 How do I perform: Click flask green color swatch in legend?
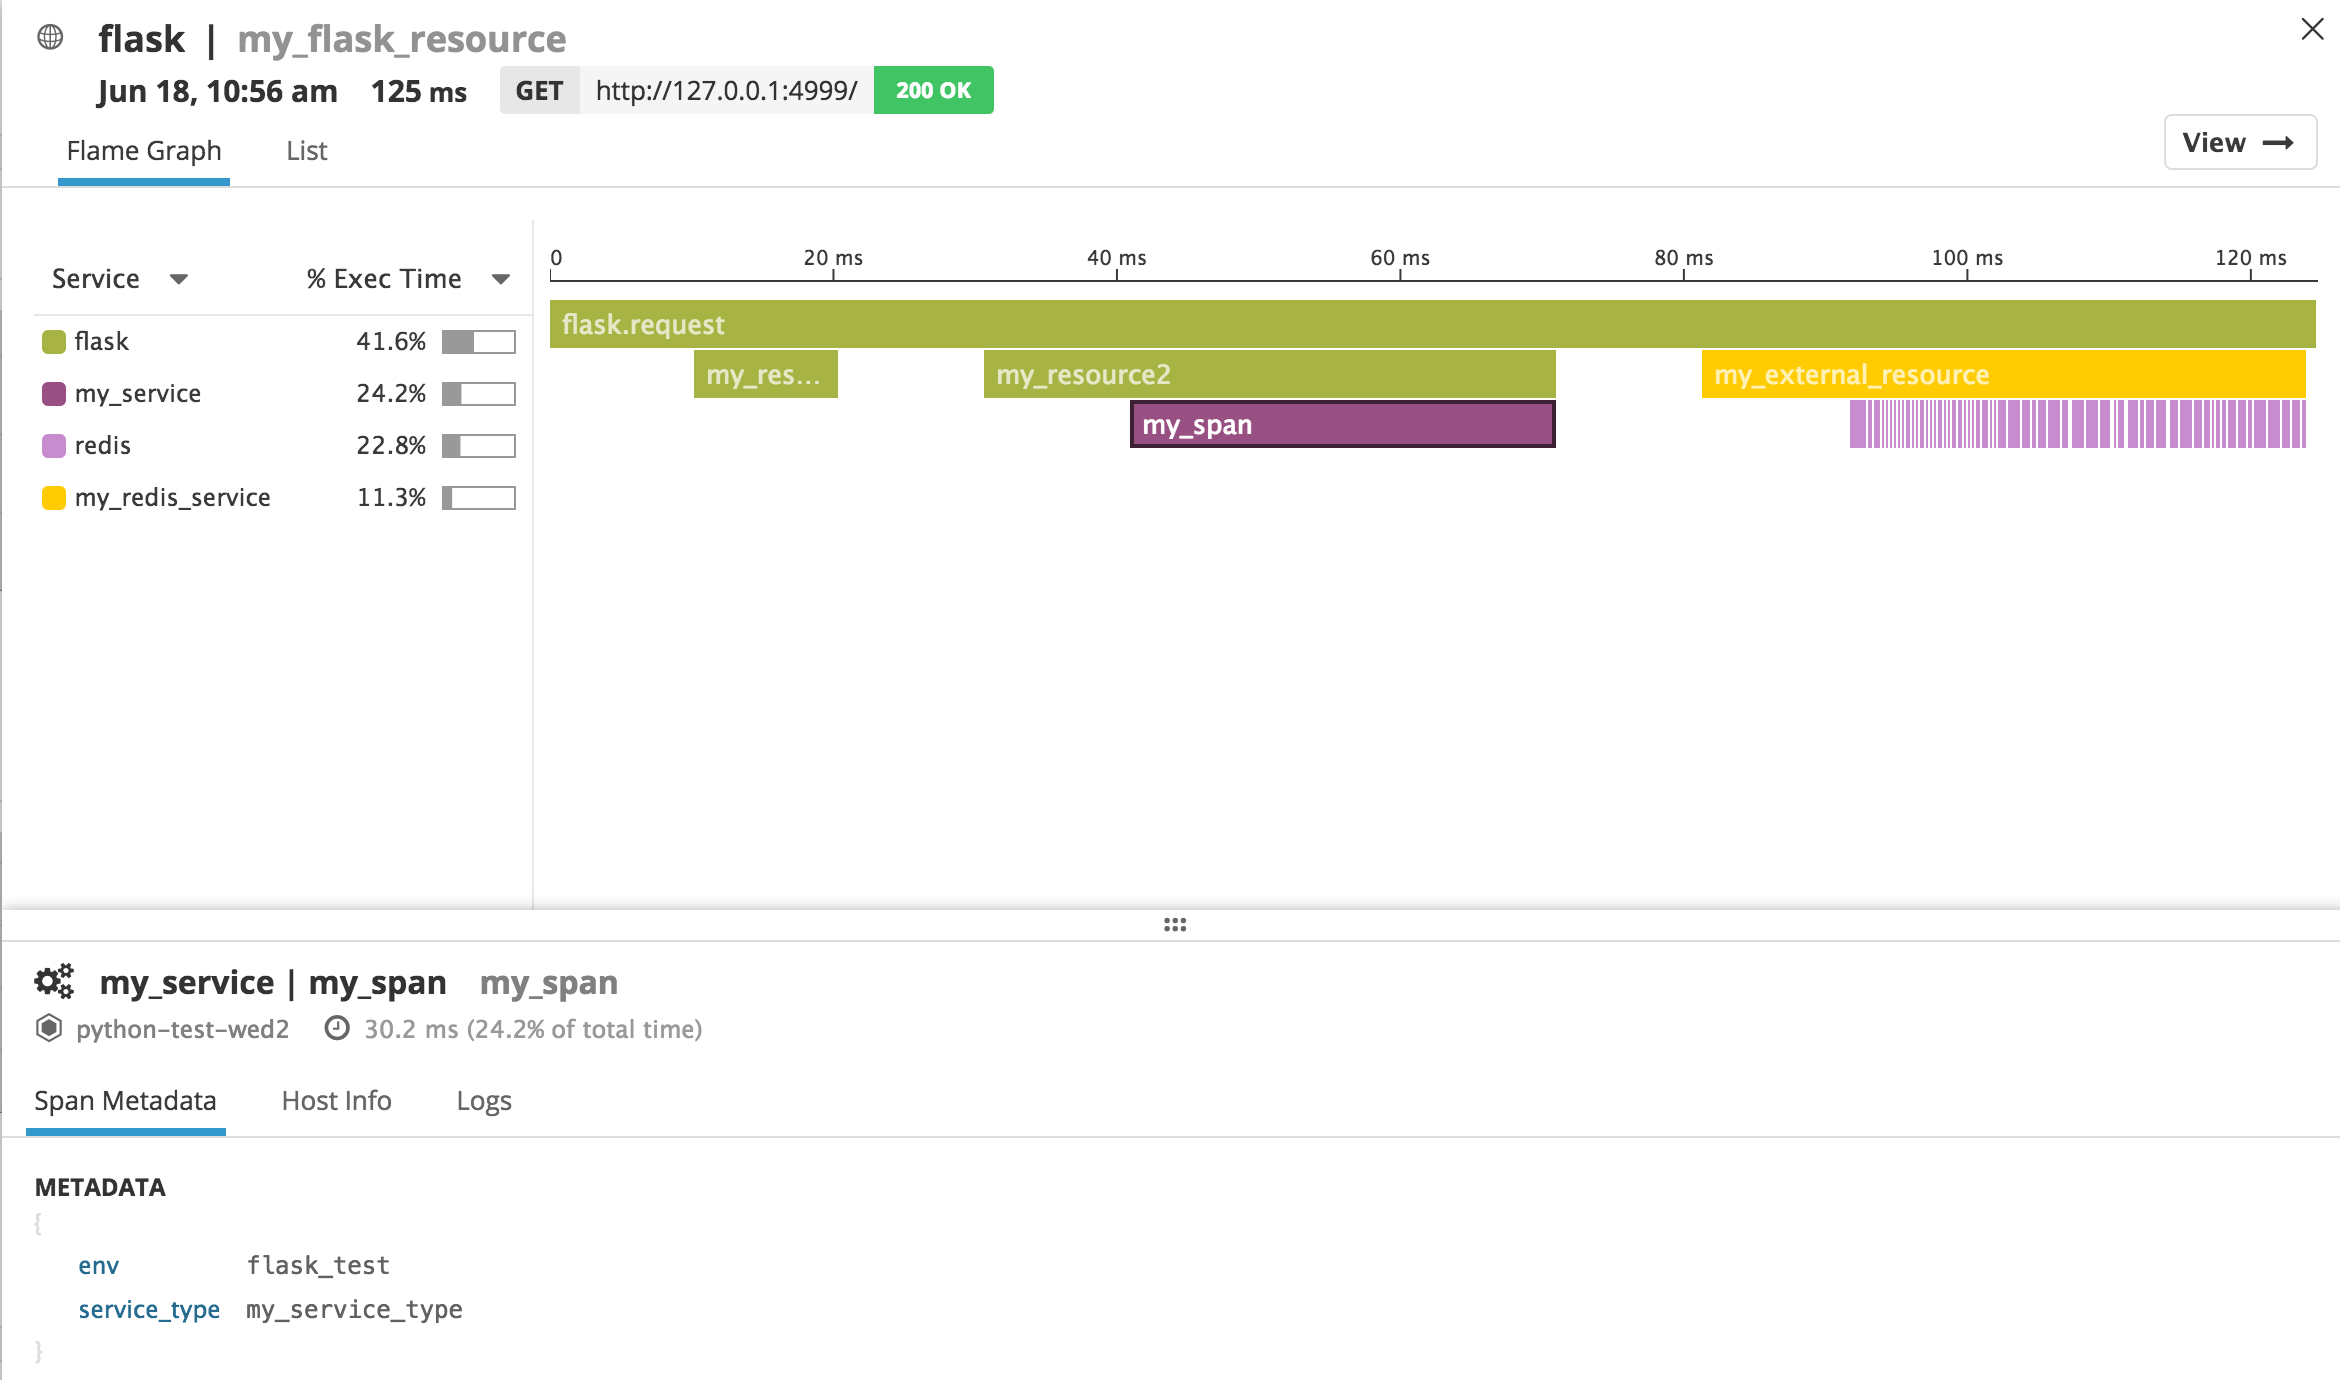(x=54, y=342)
